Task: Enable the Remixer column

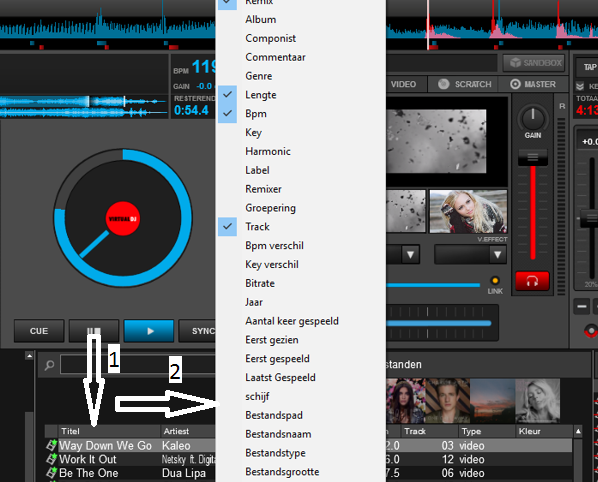Action: [x=263, y=189]
